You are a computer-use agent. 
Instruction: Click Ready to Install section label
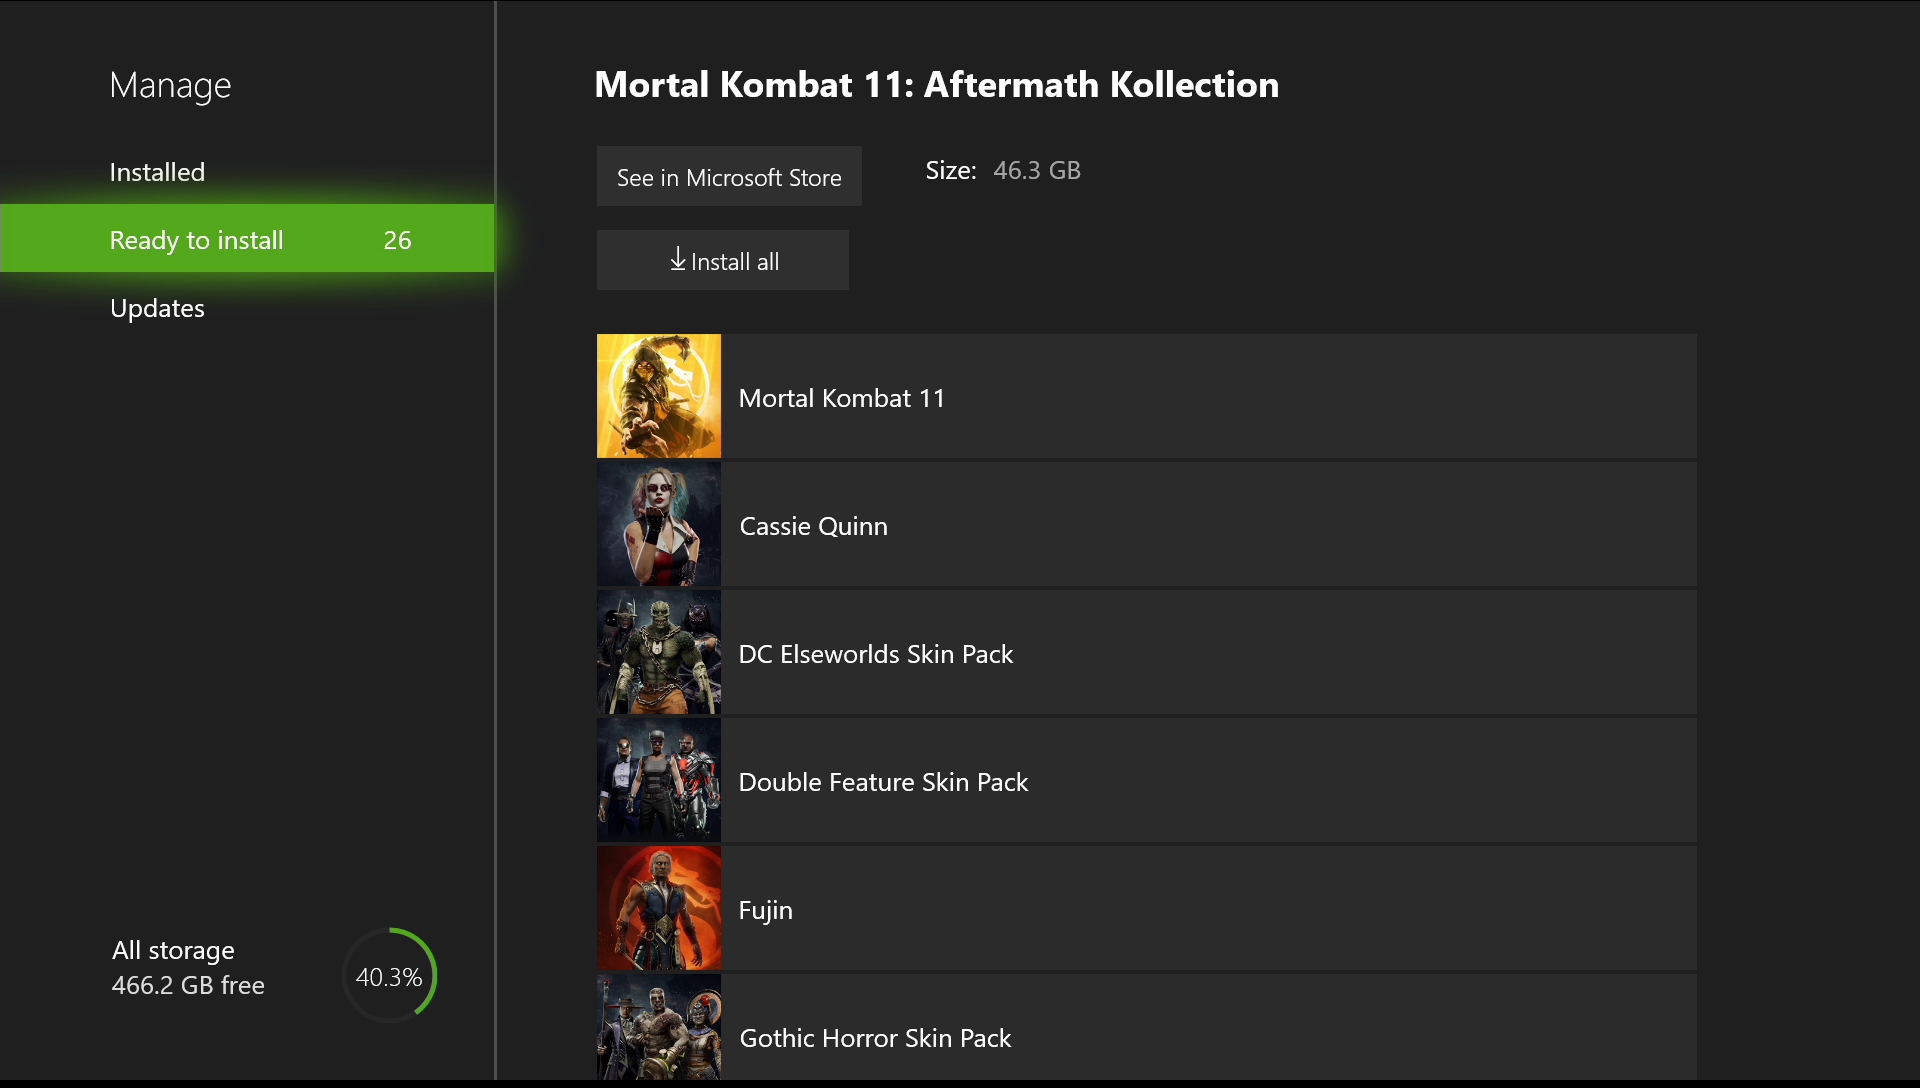point(195,239)
